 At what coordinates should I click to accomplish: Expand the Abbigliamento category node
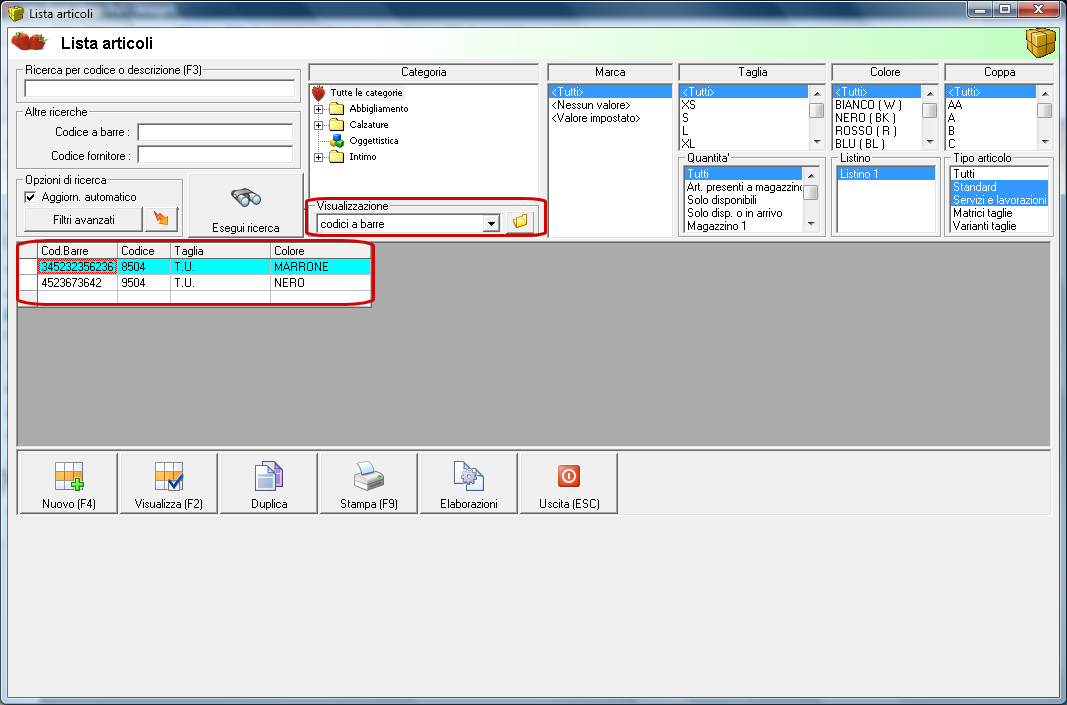[x=318, y=109]
